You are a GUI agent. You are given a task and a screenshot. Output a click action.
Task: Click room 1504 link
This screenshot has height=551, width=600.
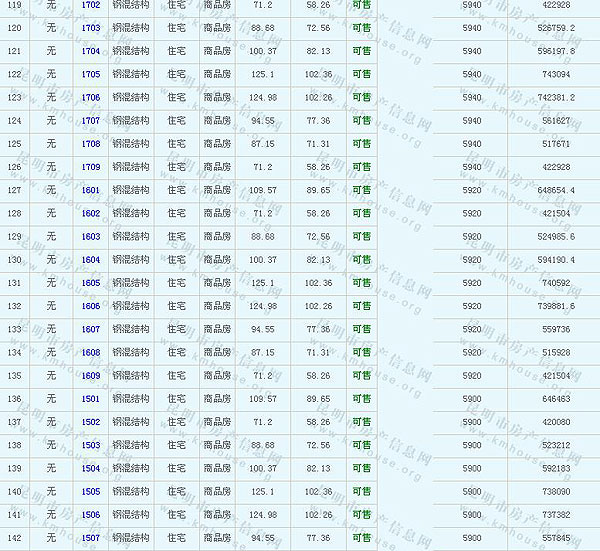[x=91, y=468]
